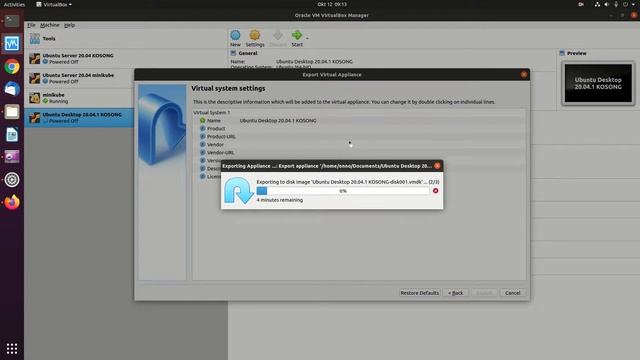Open the VirtualBox app menu in the top bar
The width and height of the screenshot is (640, 360).
54,4
